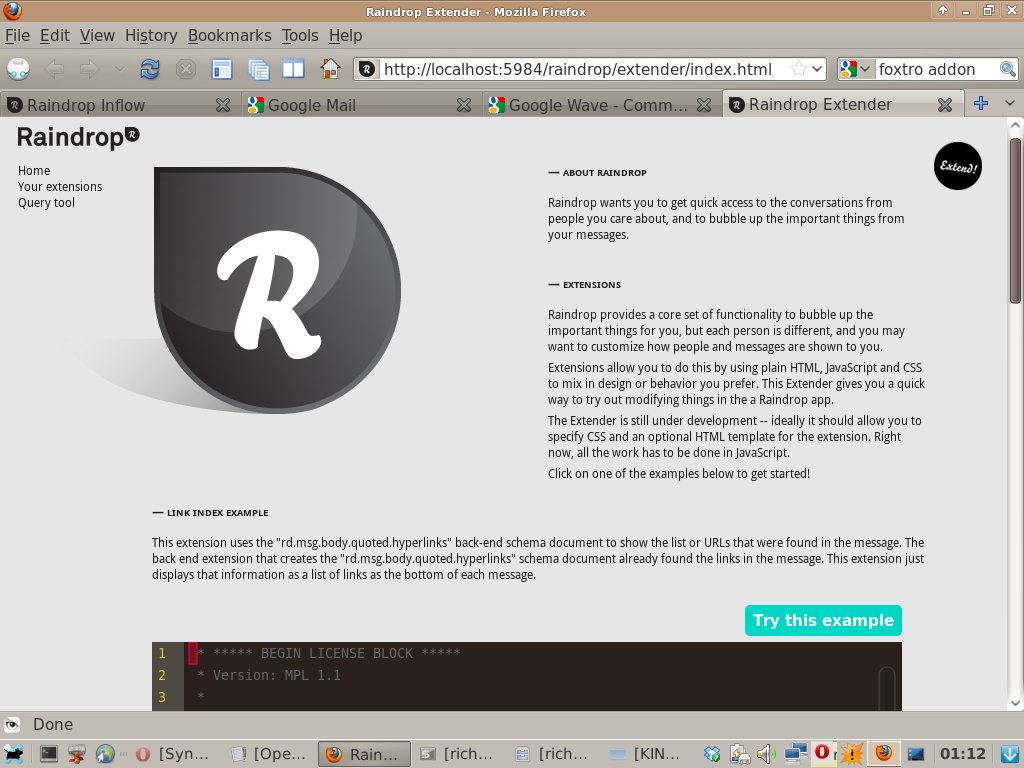Reload the page with the refresh icon
The width and height of the screenshot is (1024, 768).
click(x=150, y=69)
